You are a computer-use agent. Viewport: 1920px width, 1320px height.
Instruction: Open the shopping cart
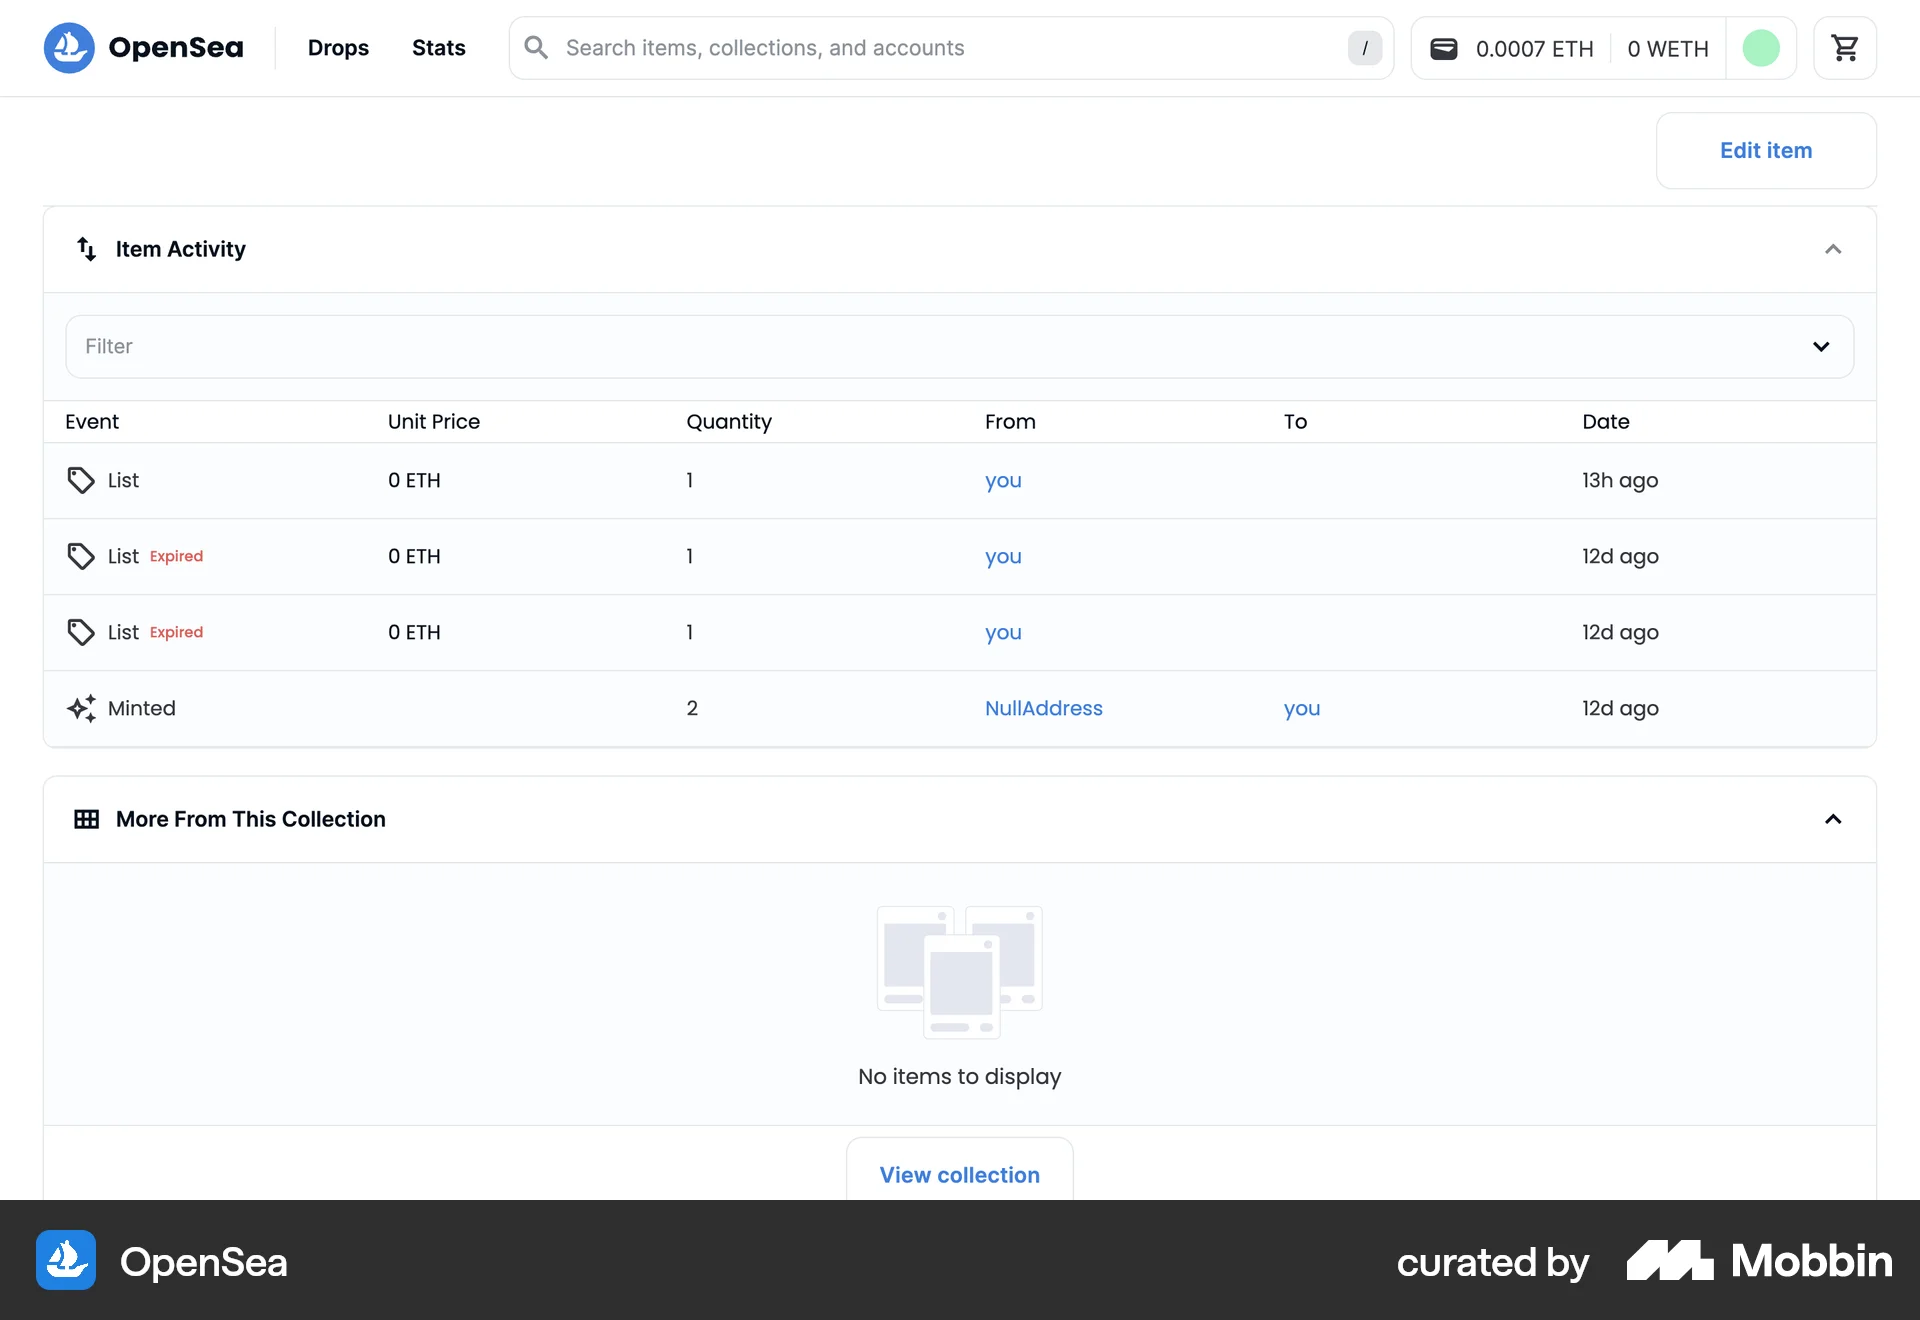(1845, 47)
